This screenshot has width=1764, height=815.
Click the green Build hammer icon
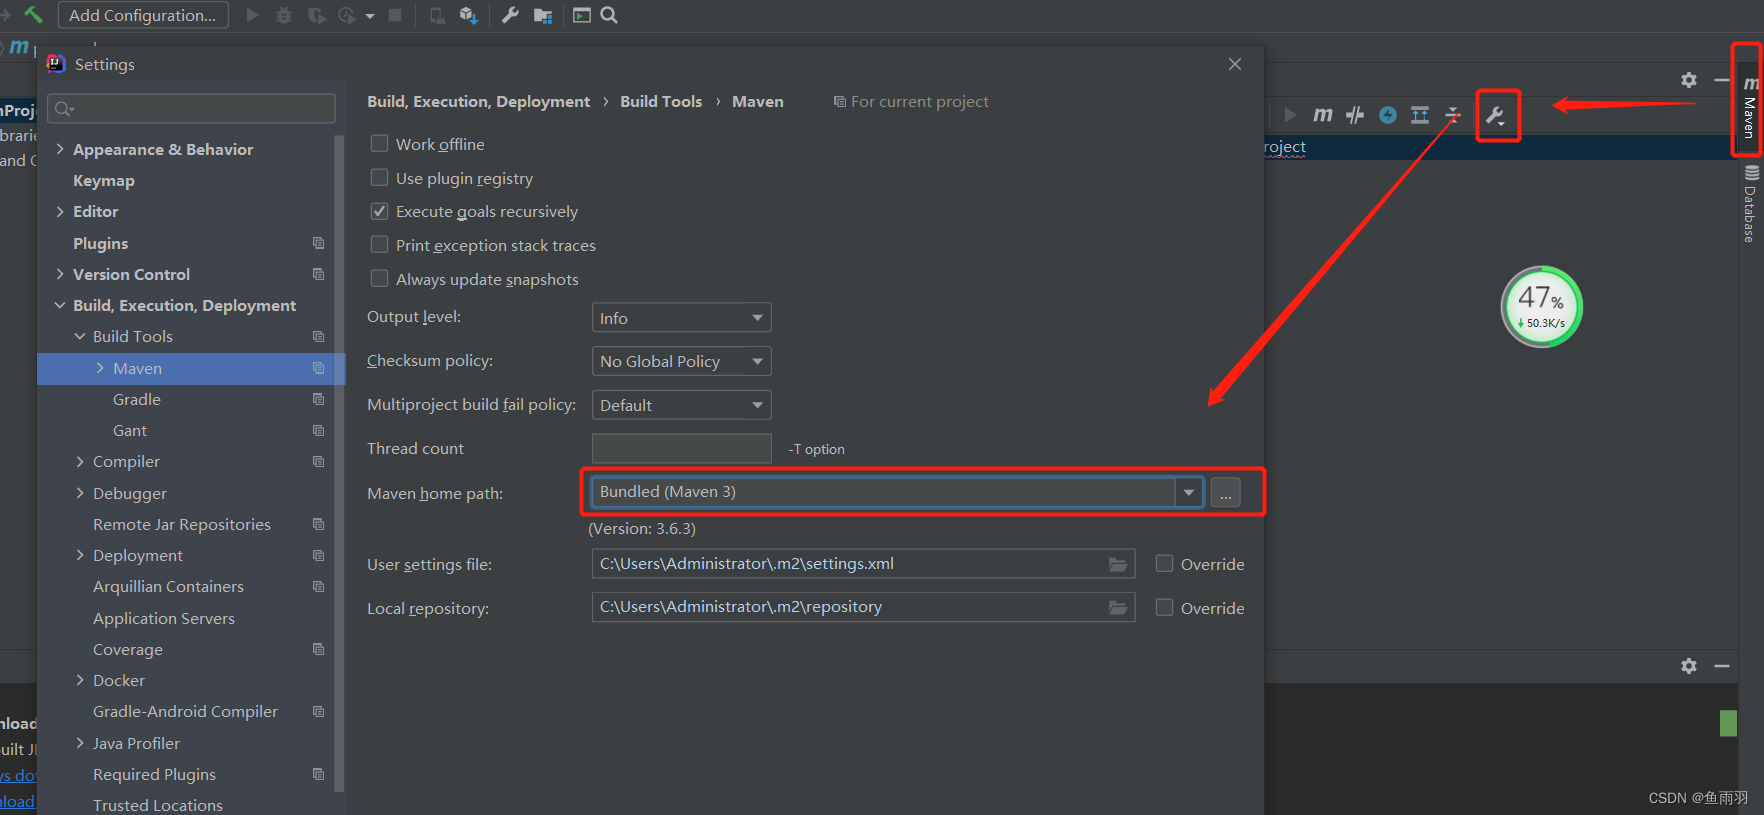click(x=34, y=14)
